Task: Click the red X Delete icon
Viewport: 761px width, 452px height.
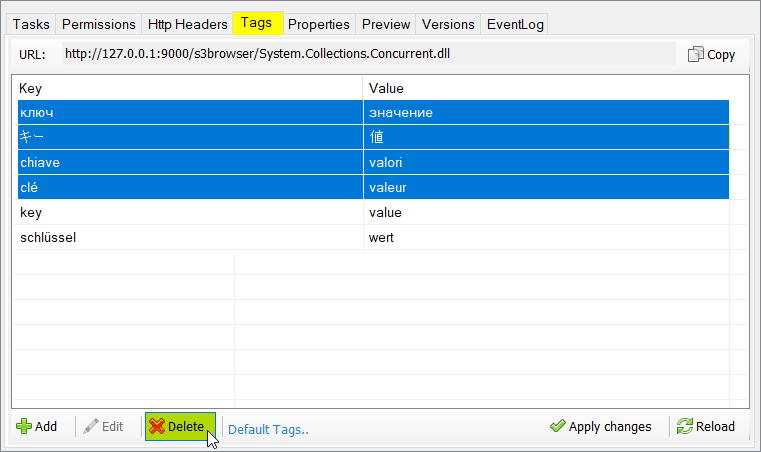Action: pos(157,426)
